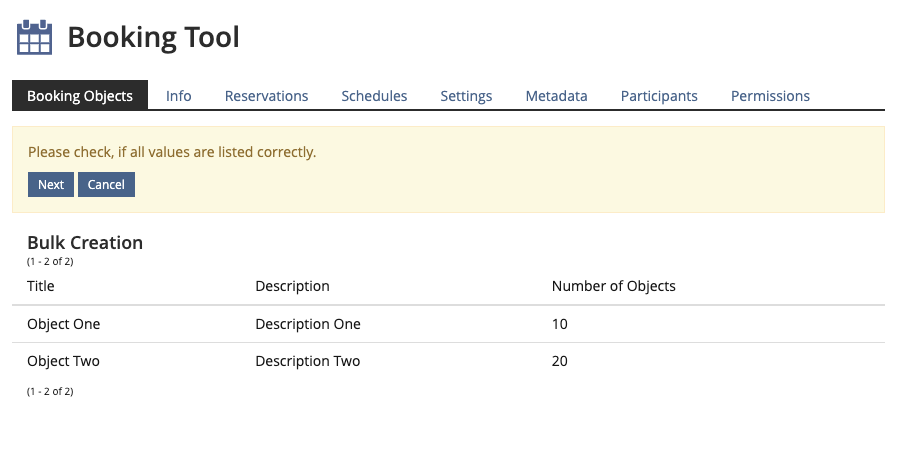The height and width of the screenshot is (465, 897).
Task: Open the Permissions tab
Action: point(770,96)
